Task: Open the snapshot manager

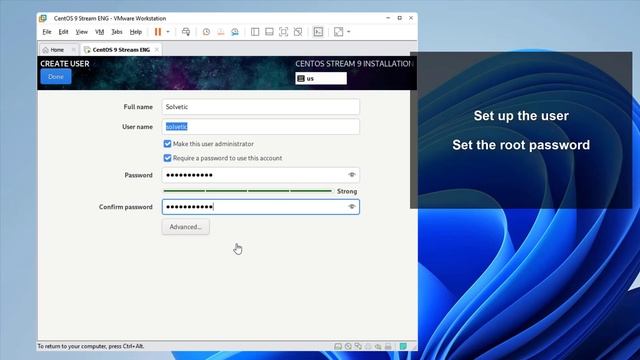Action: point(235,32)
